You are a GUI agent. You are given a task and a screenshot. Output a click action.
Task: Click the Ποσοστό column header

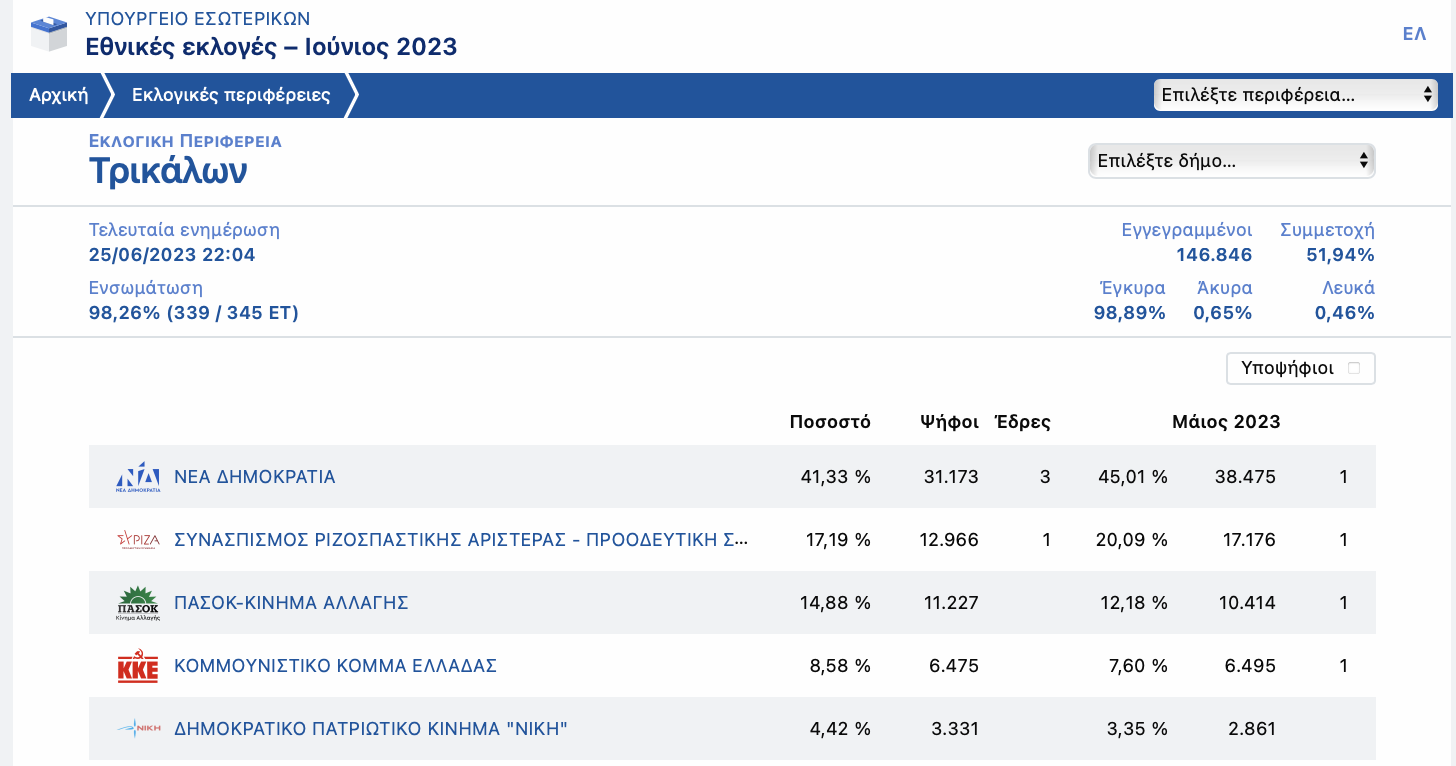coord(830,422)
